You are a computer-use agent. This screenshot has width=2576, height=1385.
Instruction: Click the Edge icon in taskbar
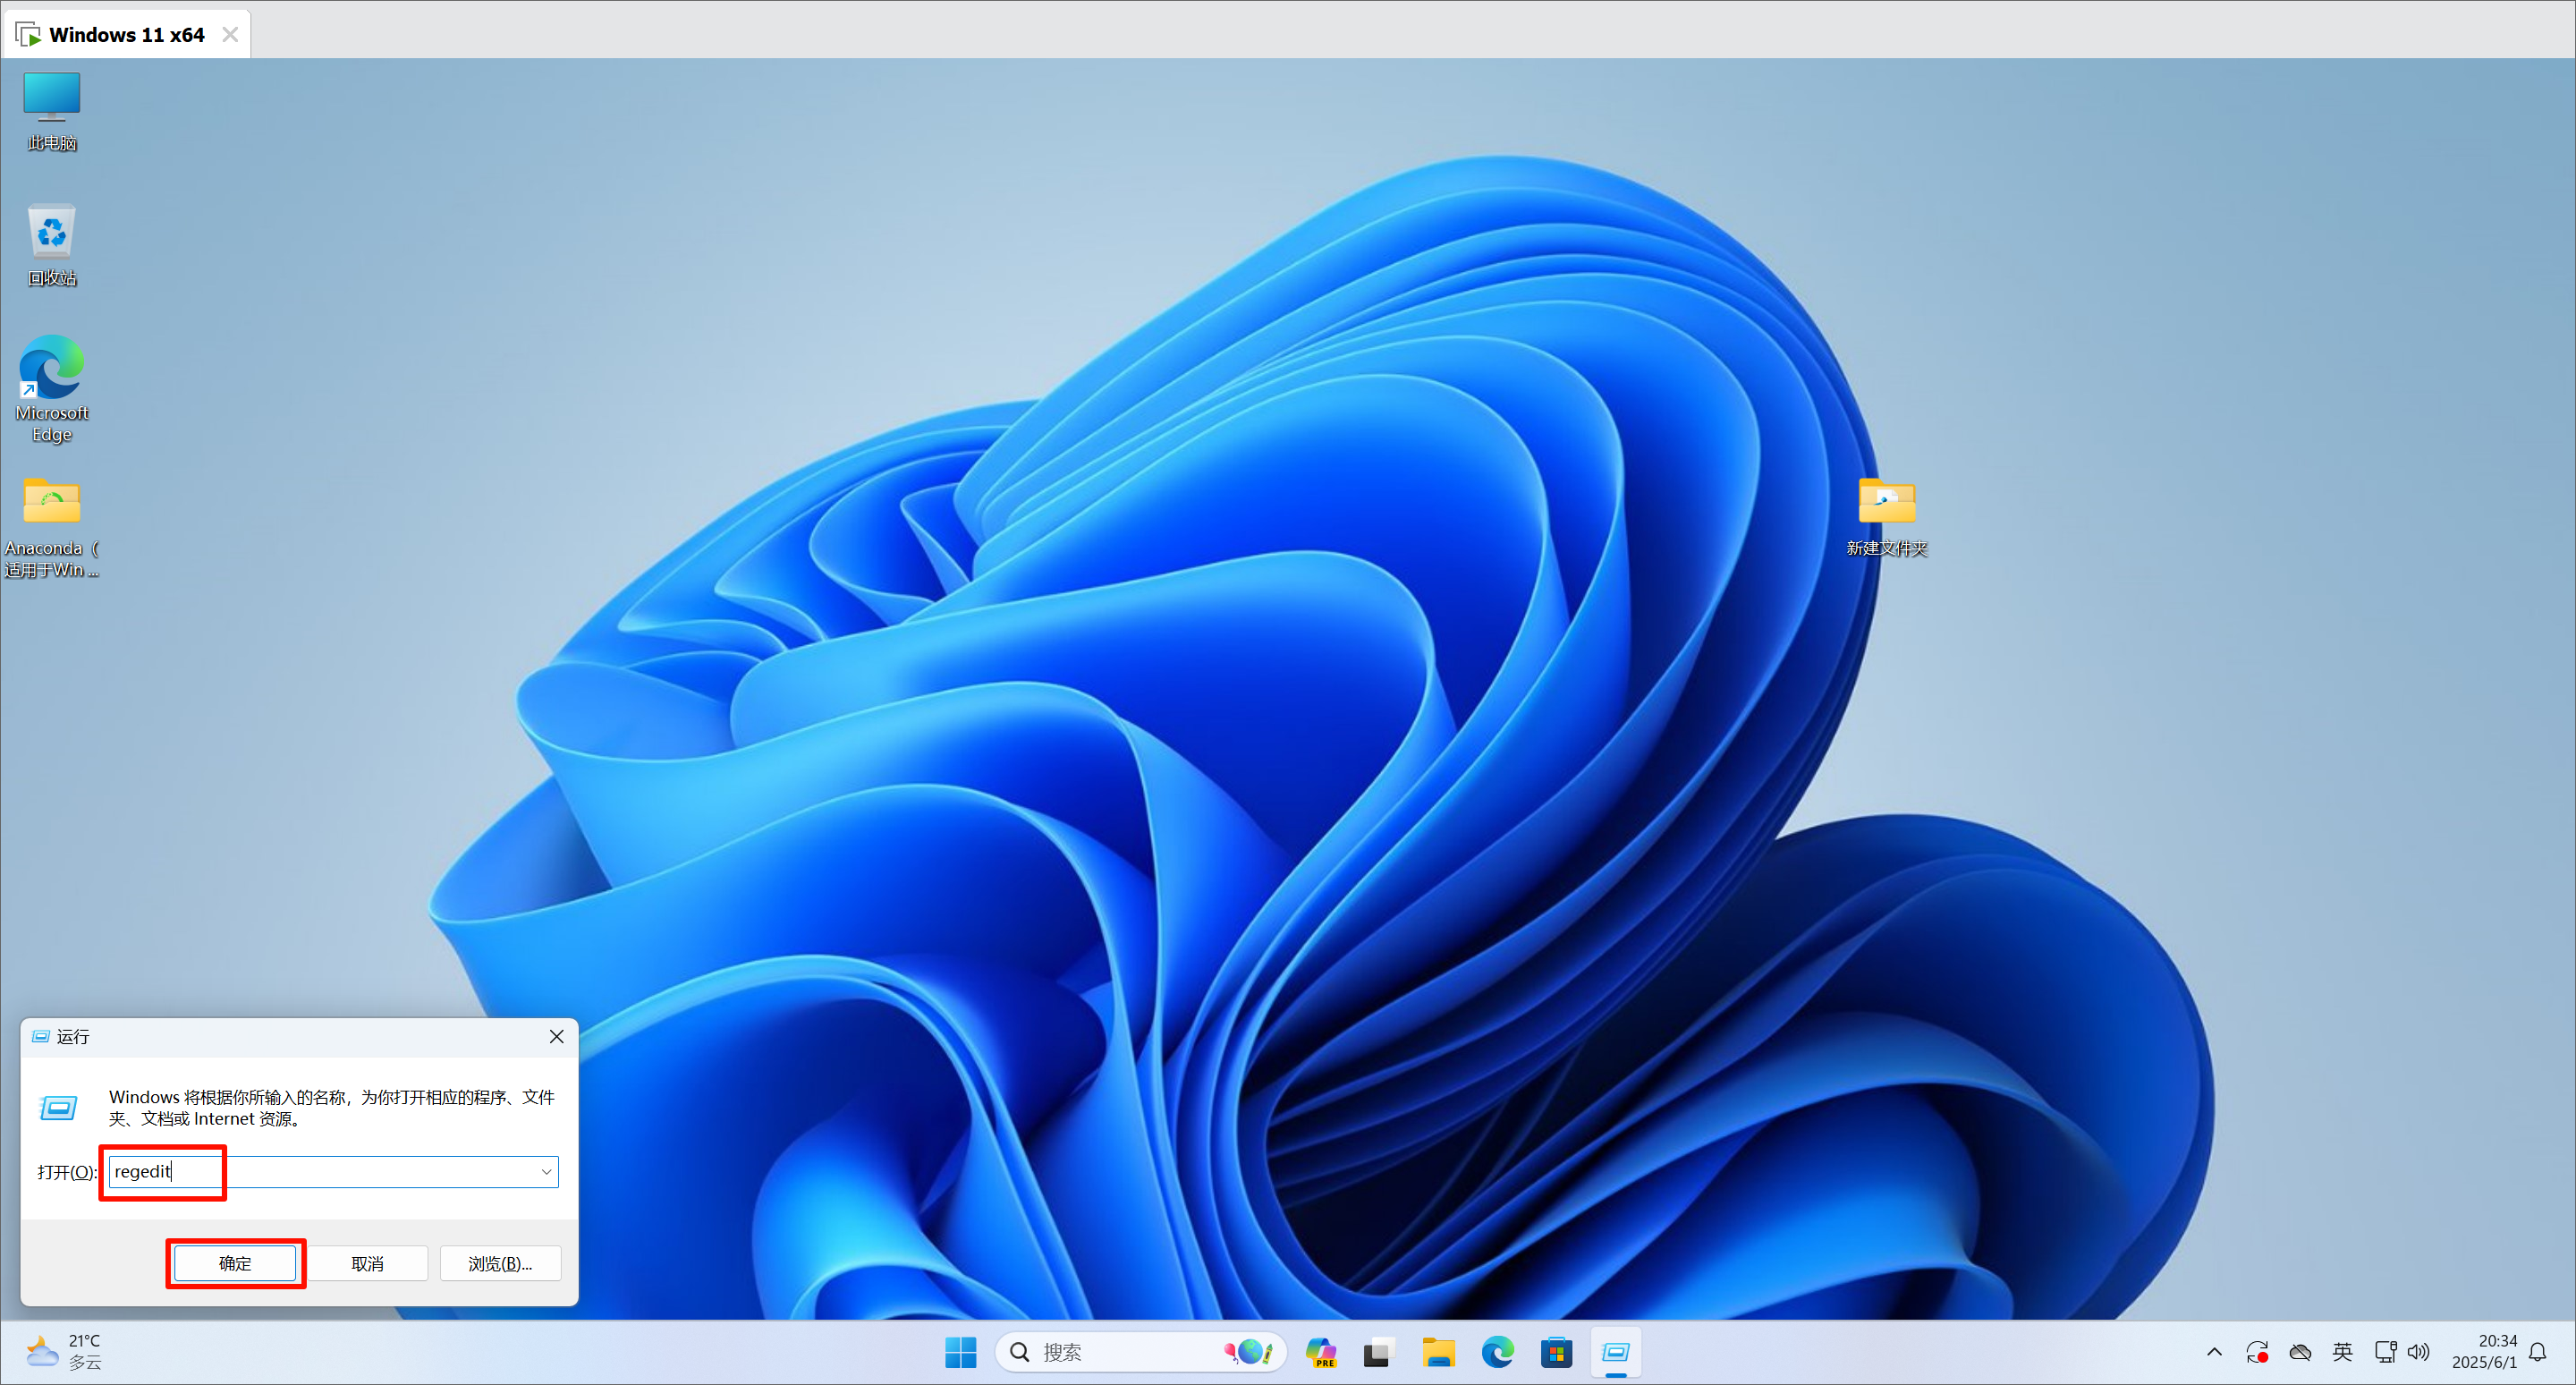[x=1497, y=1352]
